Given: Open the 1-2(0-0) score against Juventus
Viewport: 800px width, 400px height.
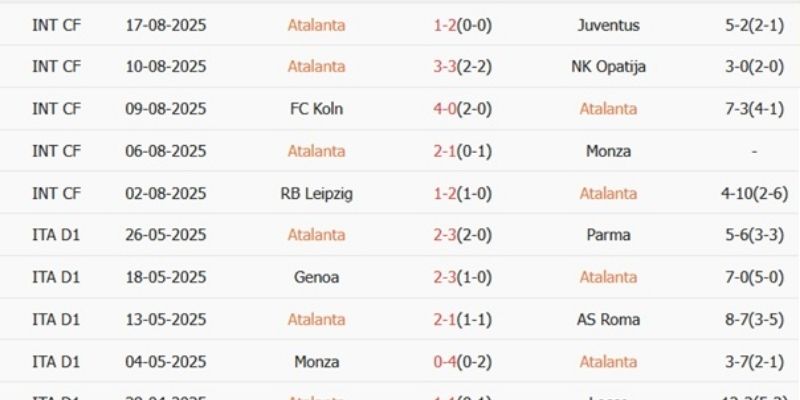Looking at the screenshot, I should pyautogui.click(x=459, y=25).
